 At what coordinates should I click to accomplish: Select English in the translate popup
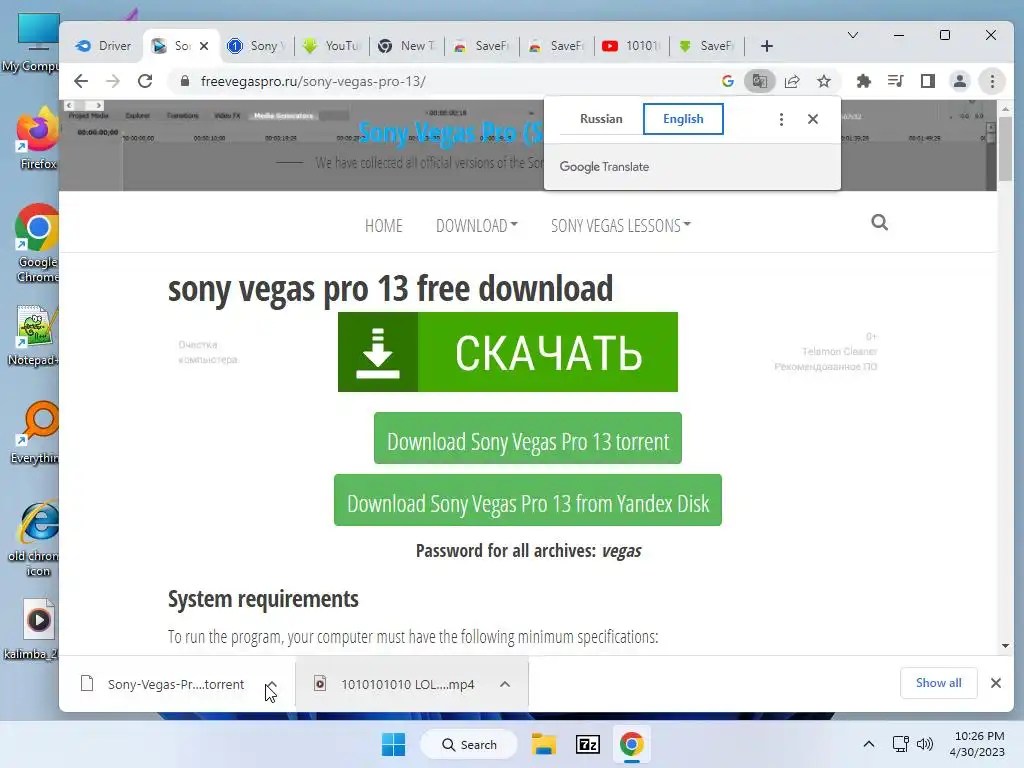[x=683, y=119]
